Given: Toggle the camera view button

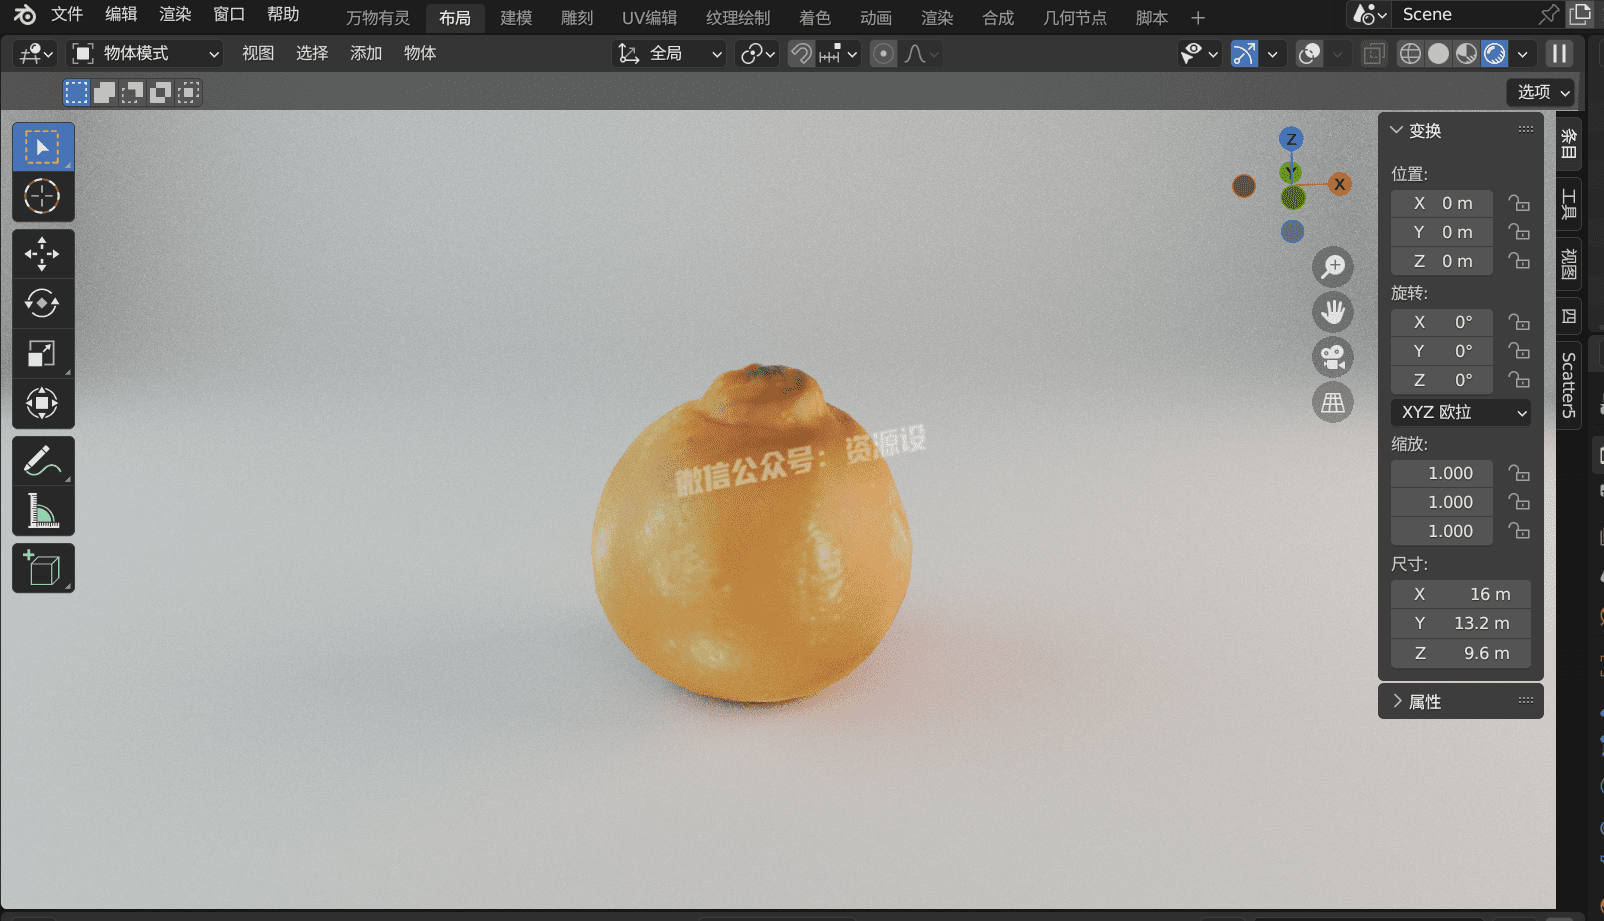Looking at the screenshot, I should point(1333,357).
